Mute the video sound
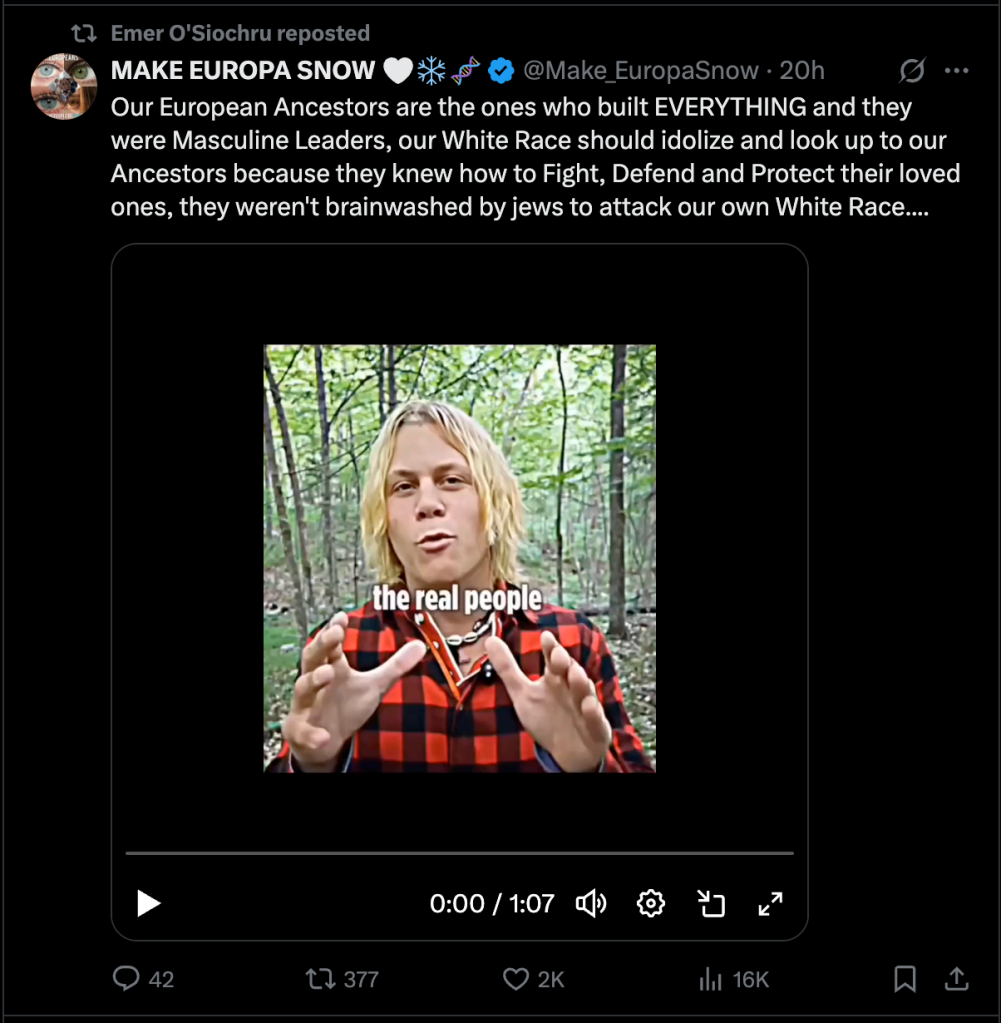The width and height of the screenshot is (1001, 1023). click(x=591, y=904)
